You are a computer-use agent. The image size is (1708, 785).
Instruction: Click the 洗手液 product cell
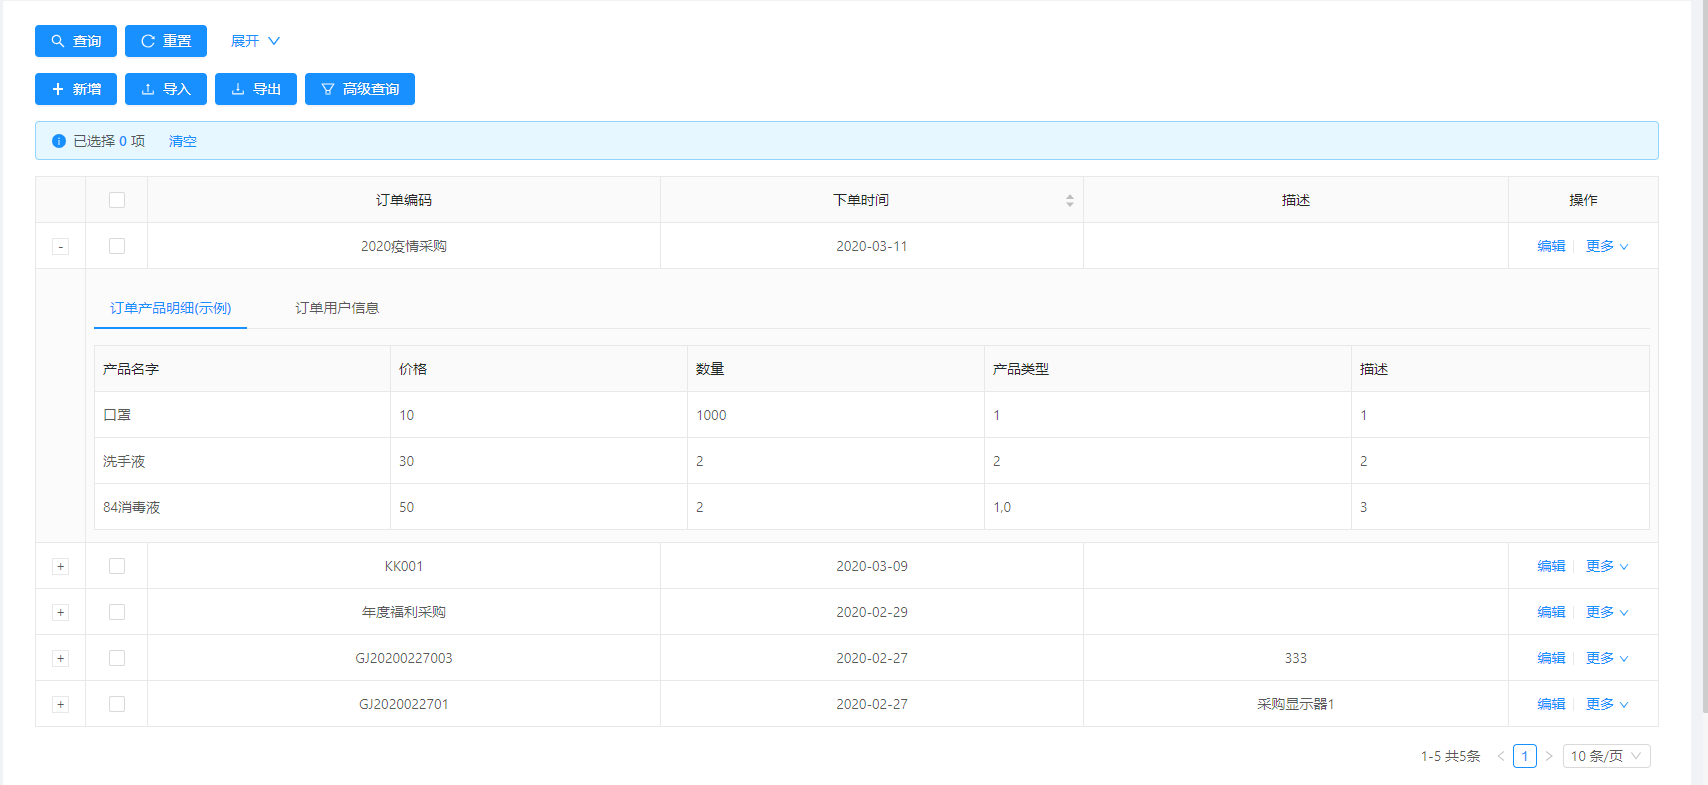242,461
